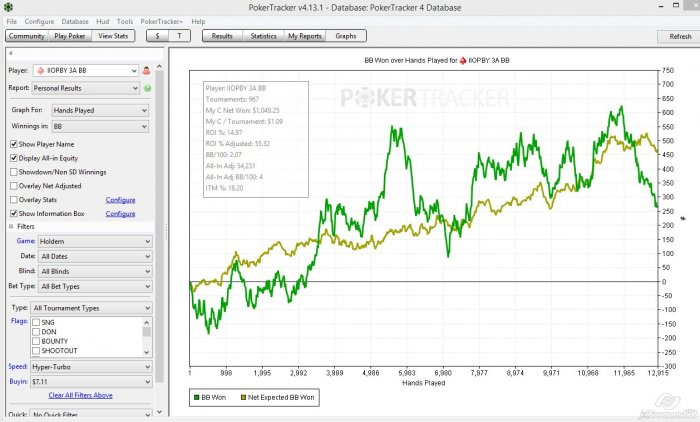Screen dimensions: 700x422
Task: Disable Display All-in Equity
Action: click(14, 158)
